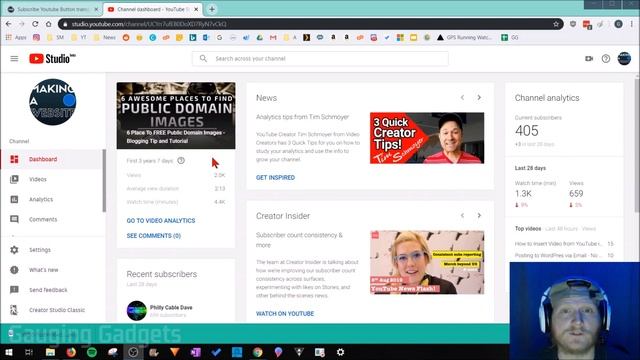Viewport: 640px width, 360px height.
Task: Click the YouTube Studio logo
Action: click(x=52, y=59)
